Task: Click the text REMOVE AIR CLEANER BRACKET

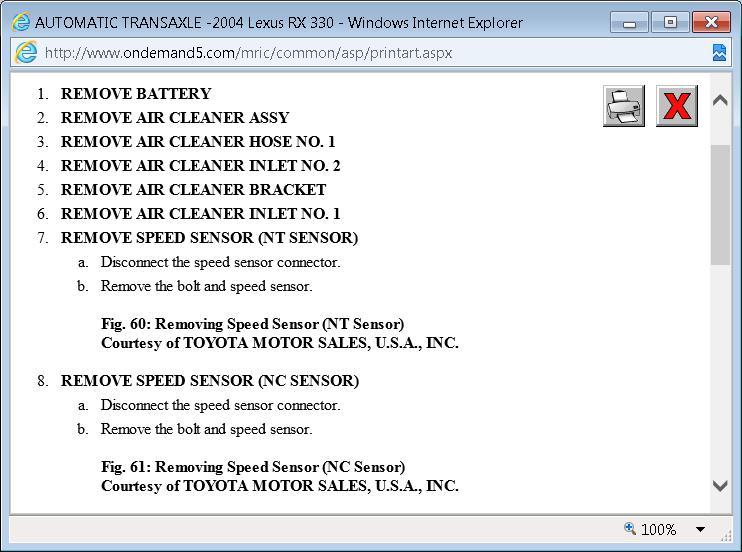Action: 194,190
